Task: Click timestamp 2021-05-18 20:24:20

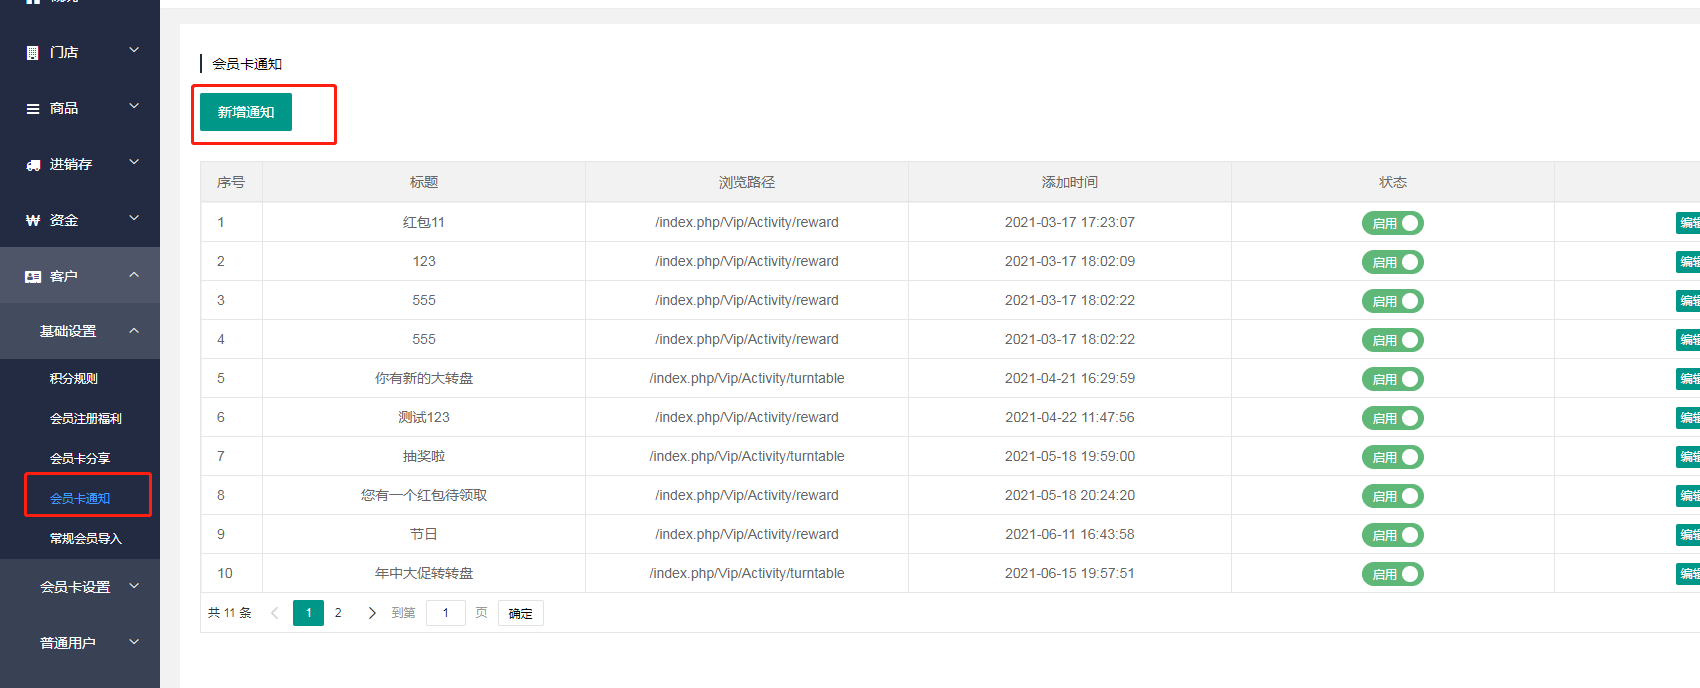Action: click(x=1070, y=495)
